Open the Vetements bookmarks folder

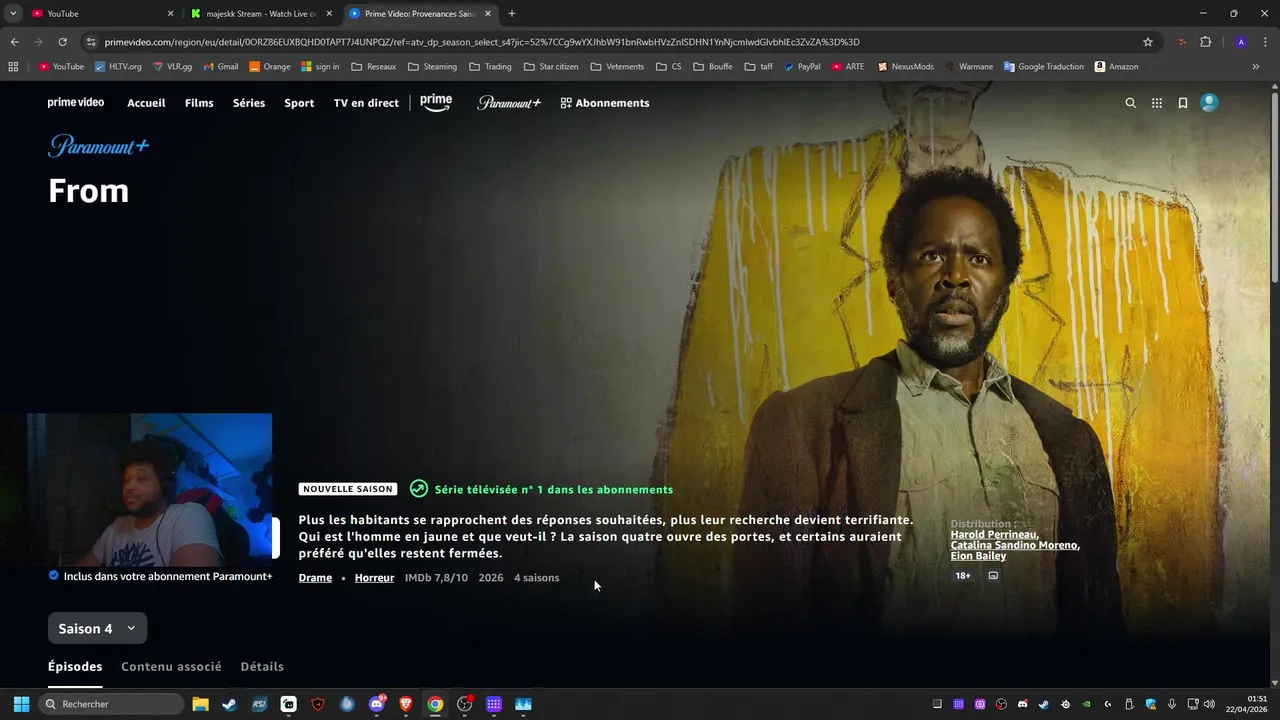click(x=617, y=67)
